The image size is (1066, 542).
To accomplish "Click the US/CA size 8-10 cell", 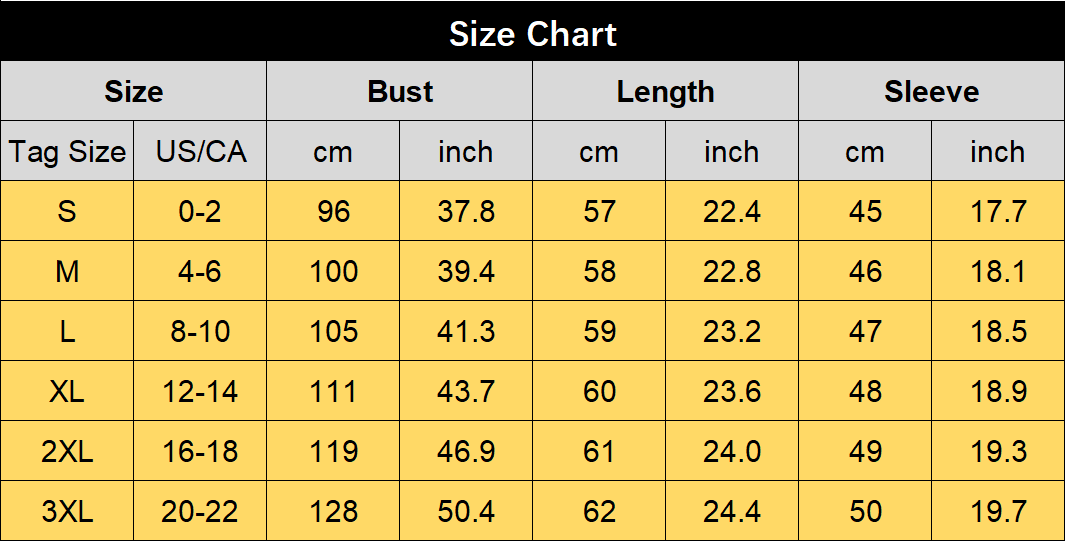I will click(200, 331).
